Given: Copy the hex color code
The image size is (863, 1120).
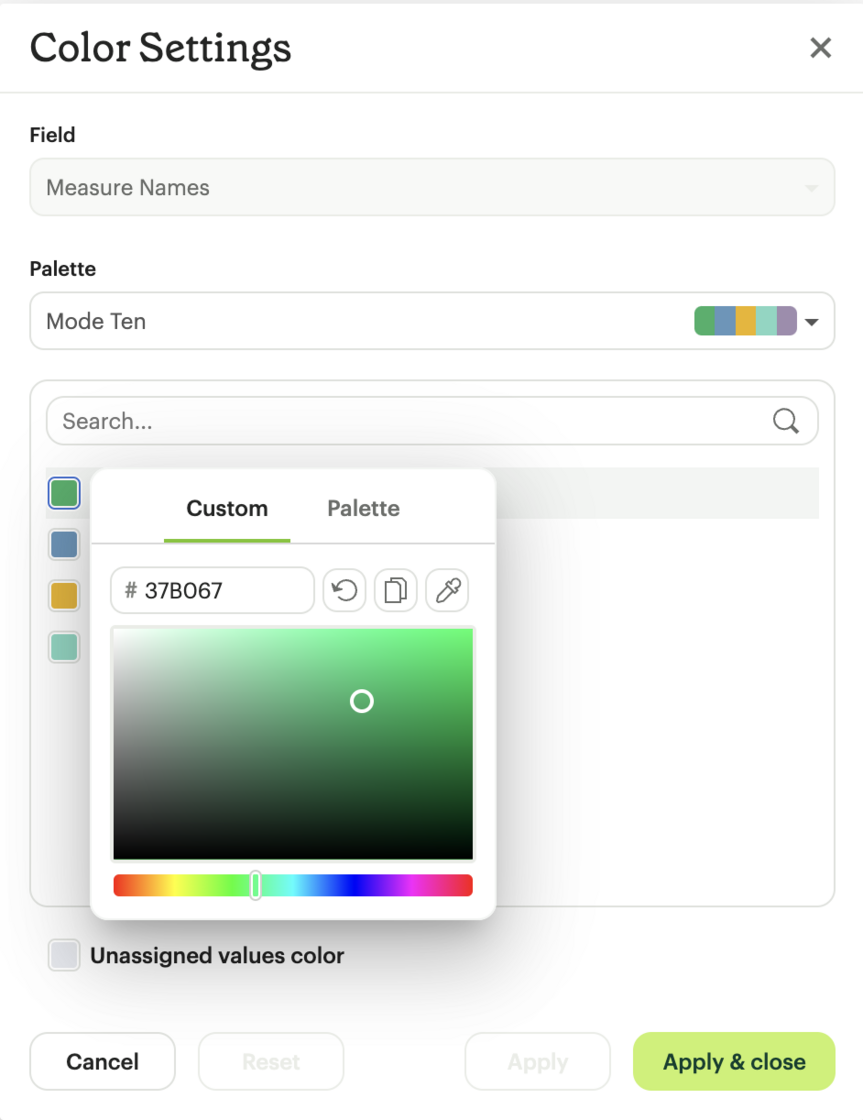Looking at the screenshot, I should click(x=395, y=590).
